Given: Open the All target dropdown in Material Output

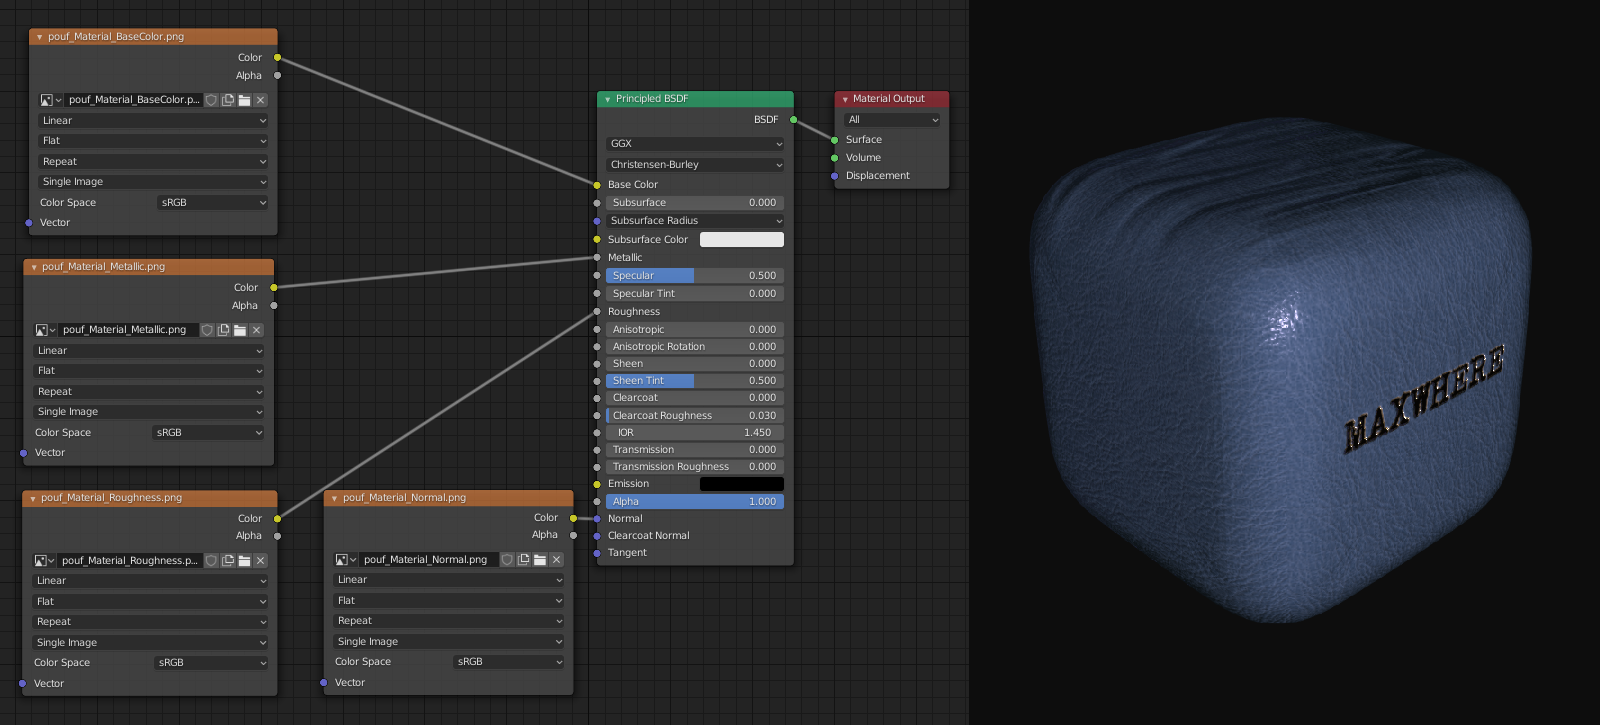Looking at the screenshot, I should click(x=893, y=120).
